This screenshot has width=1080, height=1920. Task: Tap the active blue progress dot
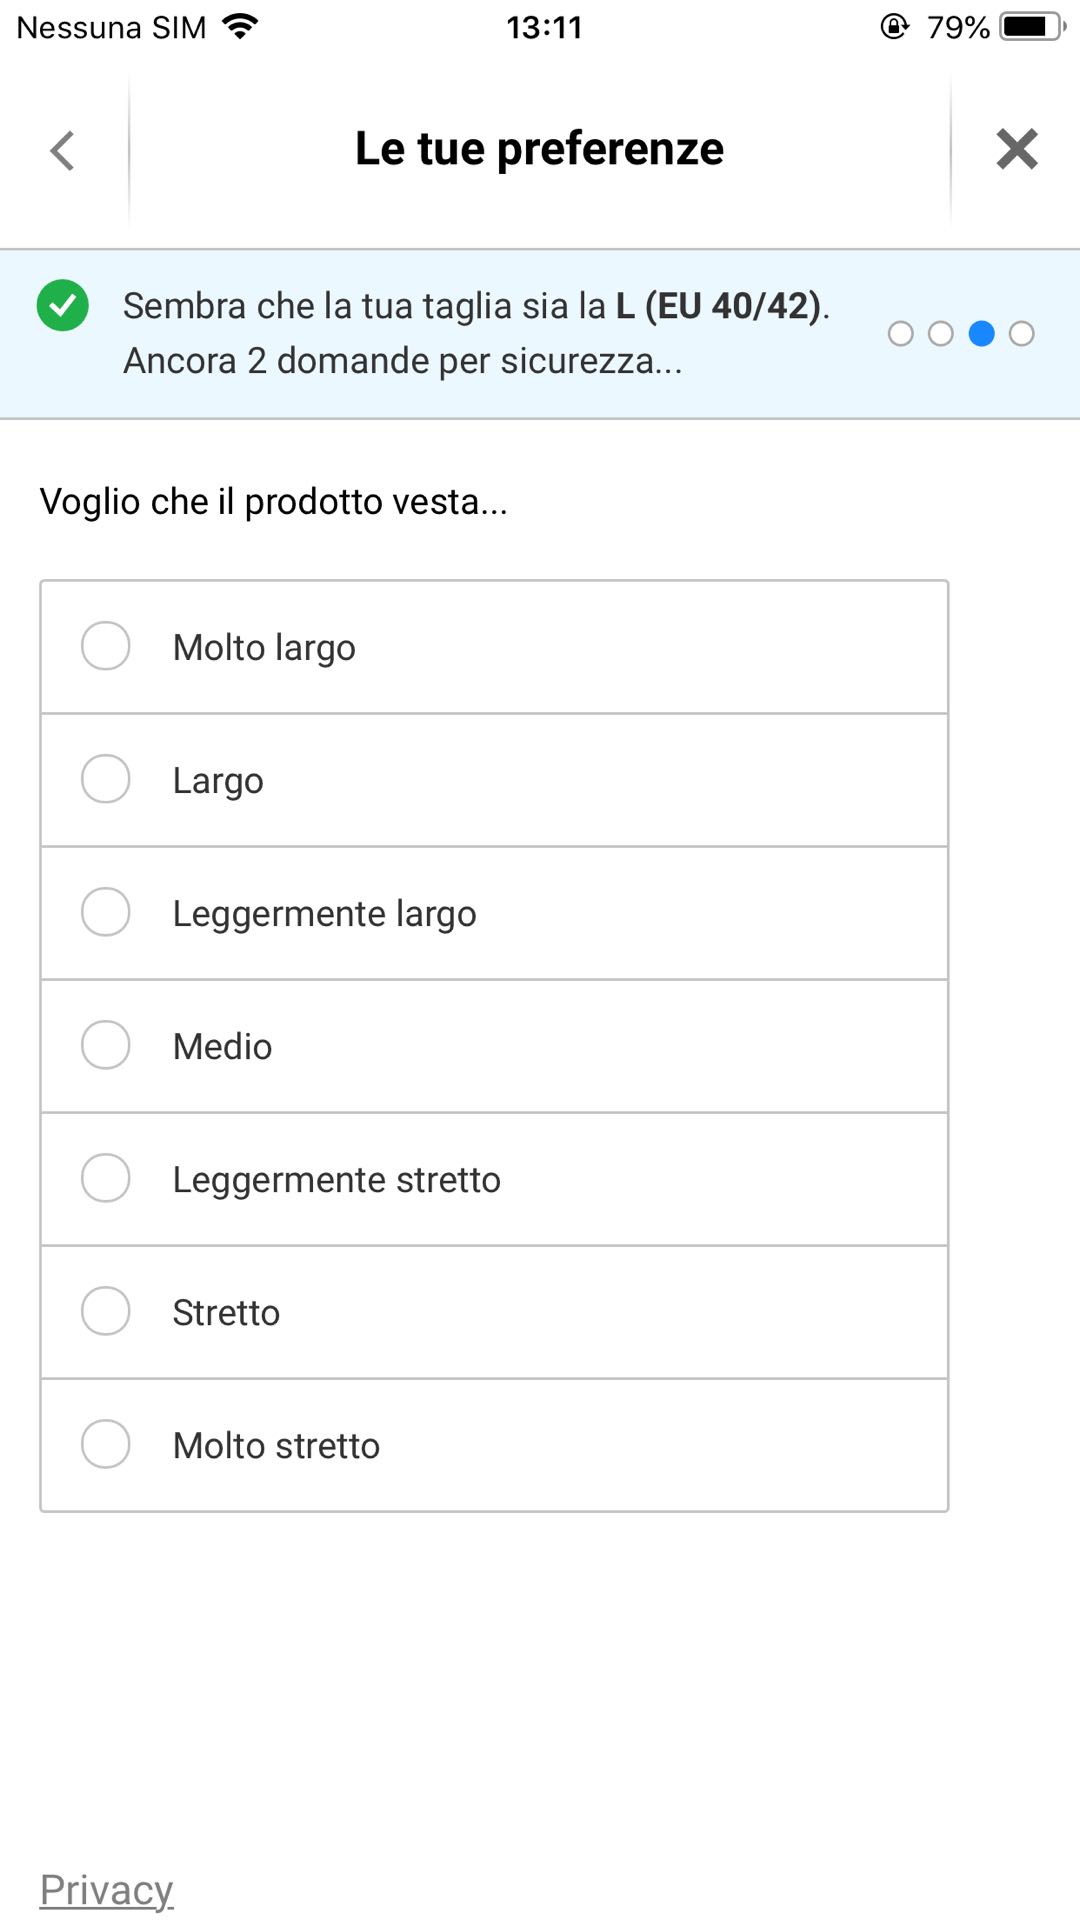tap(982, 334)
